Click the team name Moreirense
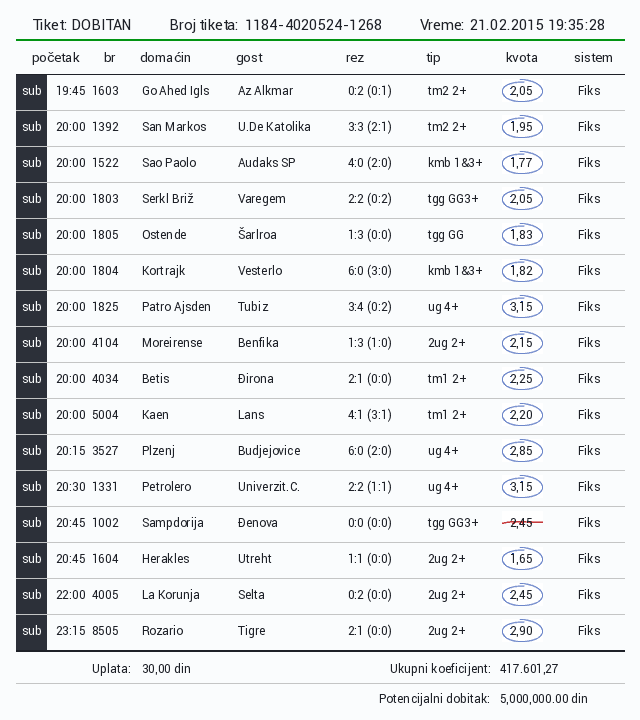Screen dimensions: 640x720 [x=172, y=343]
